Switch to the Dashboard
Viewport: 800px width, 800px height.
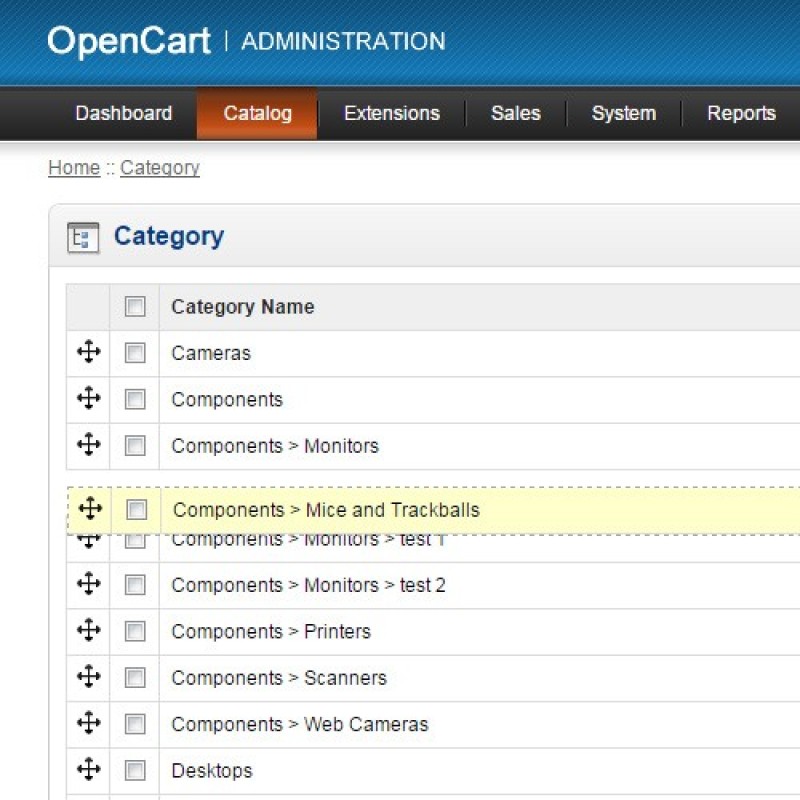124,113
